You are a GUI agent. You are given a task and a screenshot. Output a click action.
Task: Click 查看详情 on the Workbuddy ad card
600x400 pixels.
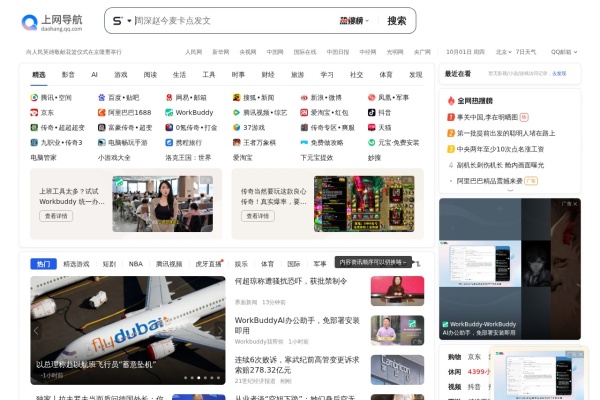pyautogui.click(x=56, y=216)
